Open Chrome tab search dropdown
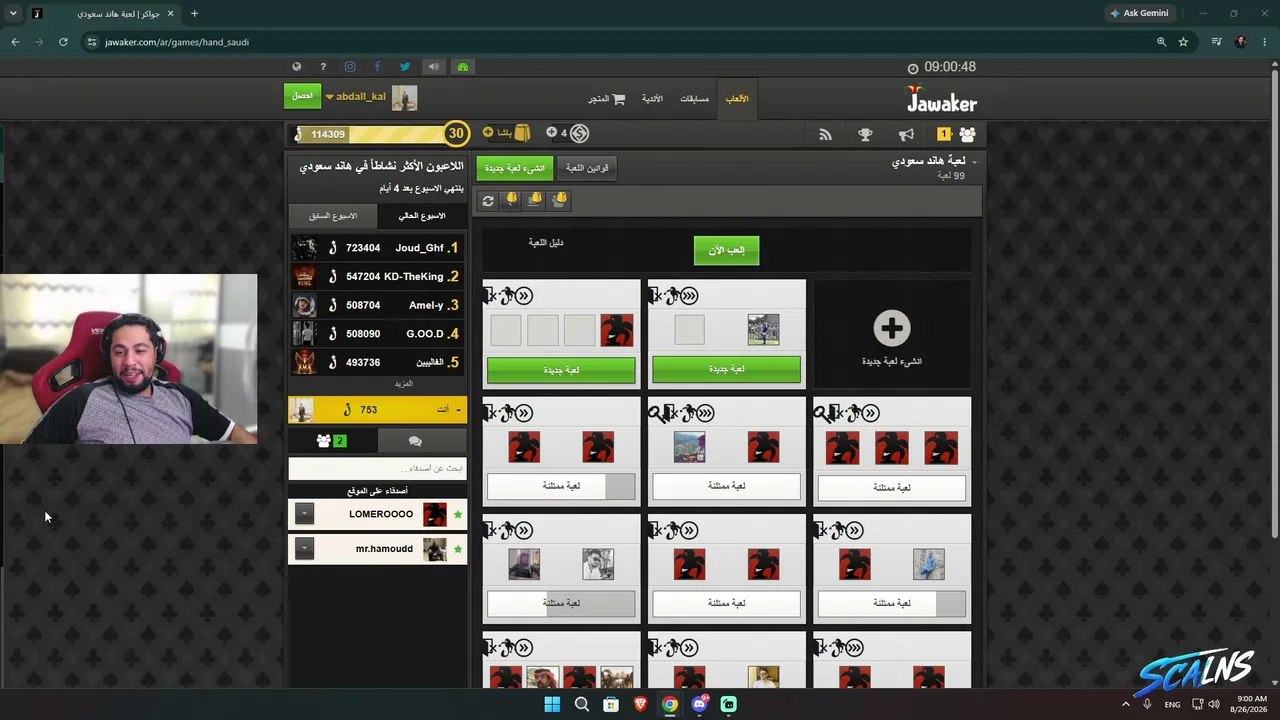This screenshot has width=1280, height=720. (x=13, y=14)
